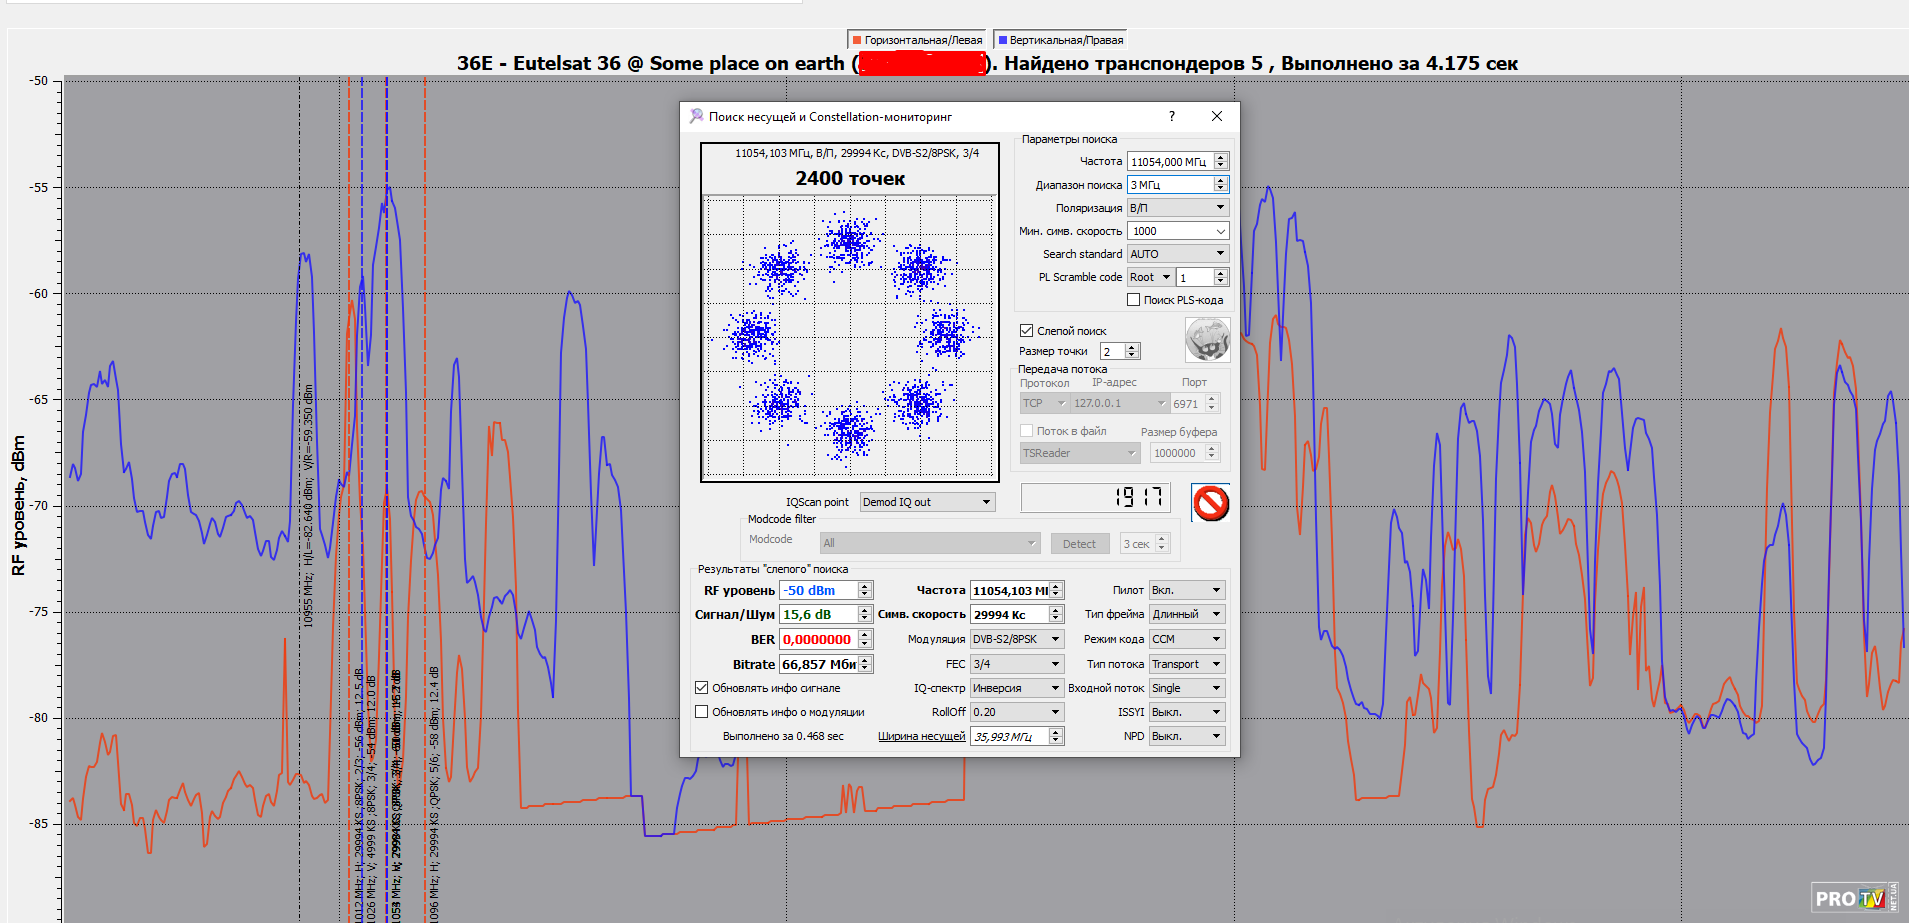The height and width of the screenshot is (923, 1909).
Task: Open the PL Scramble code Root dropdown
Action: 1150,277
